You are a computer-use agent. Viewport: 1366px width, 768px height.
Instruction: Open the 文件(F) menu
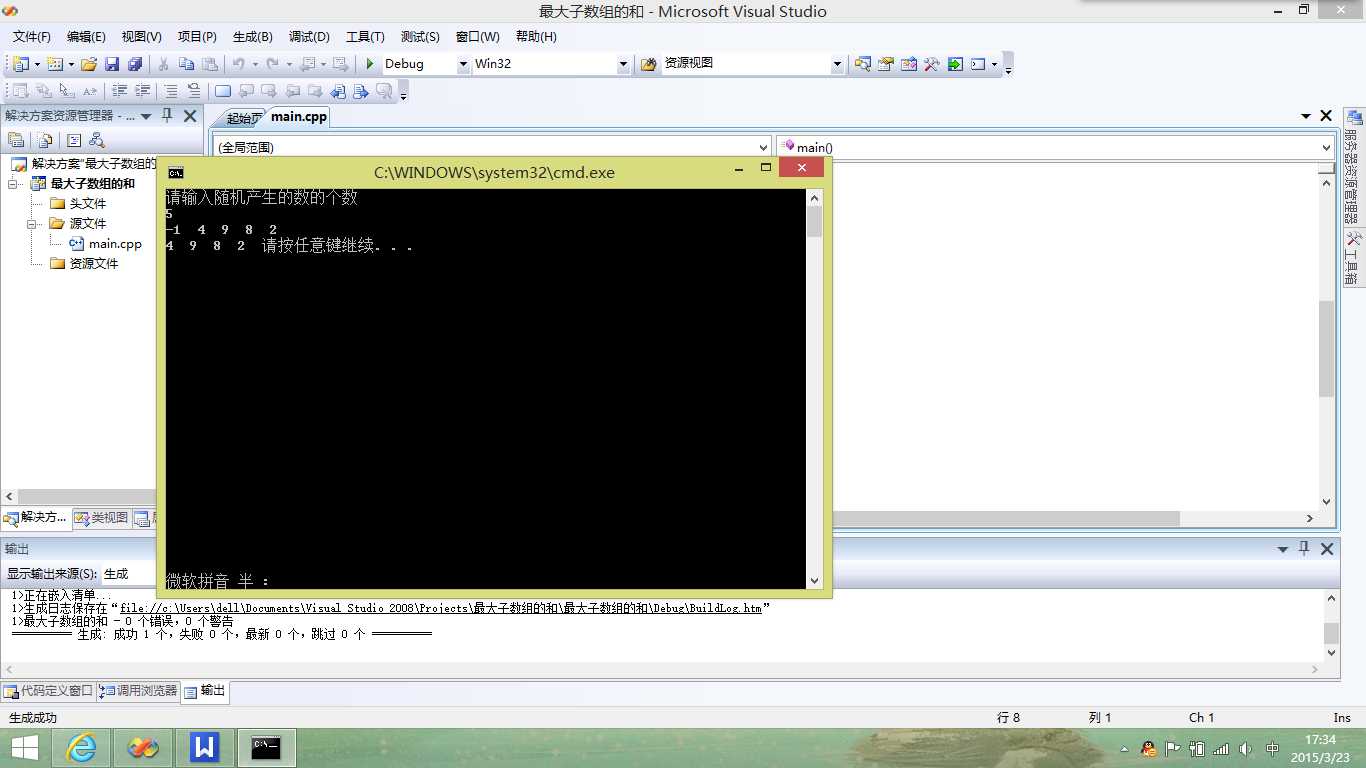coord(32,37)
